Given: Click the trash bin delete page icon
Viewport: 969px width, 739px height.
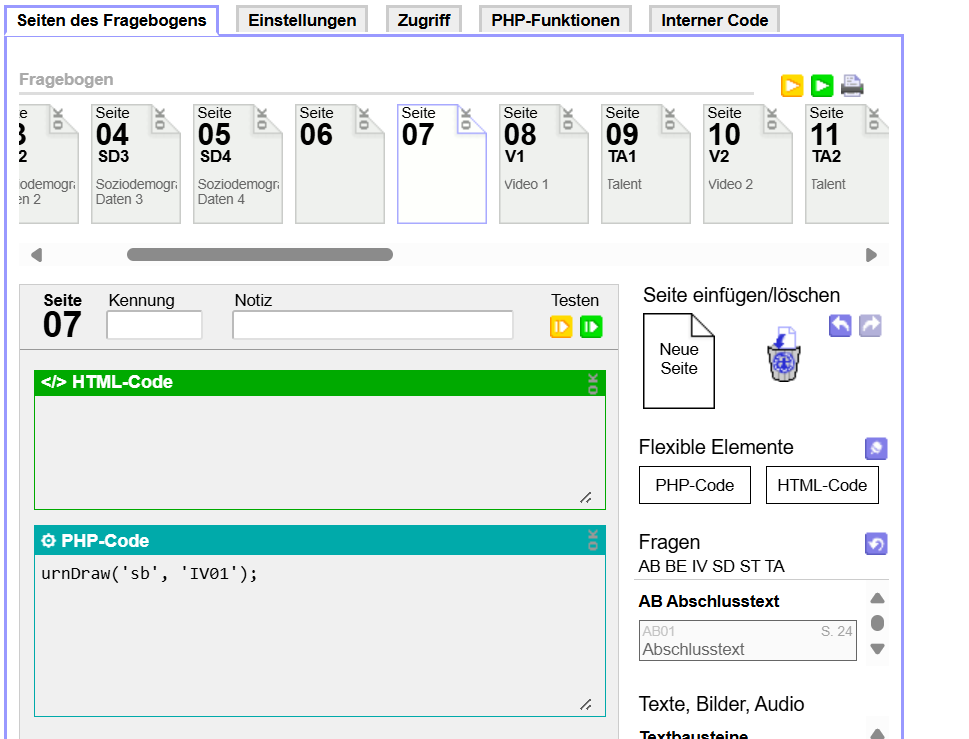Looking at the screenshot, I should (x=784, y=354).
